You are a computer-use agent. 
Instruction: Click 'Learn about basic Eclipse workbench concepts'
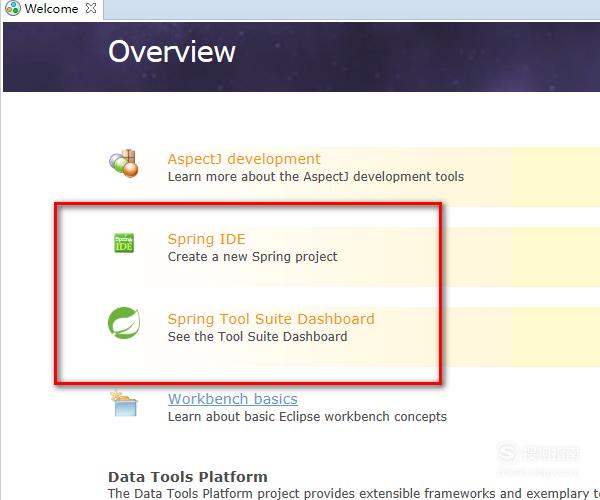307,417
